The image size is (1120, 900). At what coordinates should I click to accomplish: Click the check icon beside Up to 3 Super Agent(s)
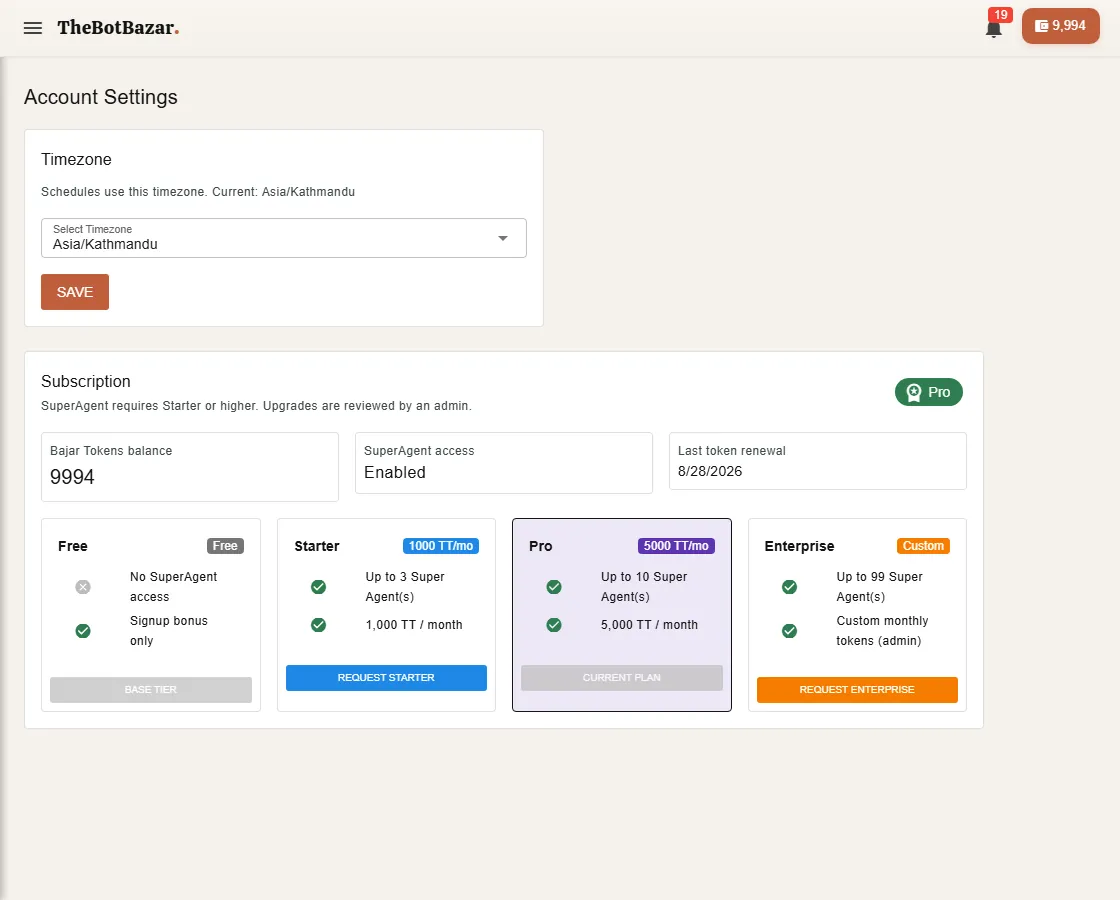[x=319, y=587]
